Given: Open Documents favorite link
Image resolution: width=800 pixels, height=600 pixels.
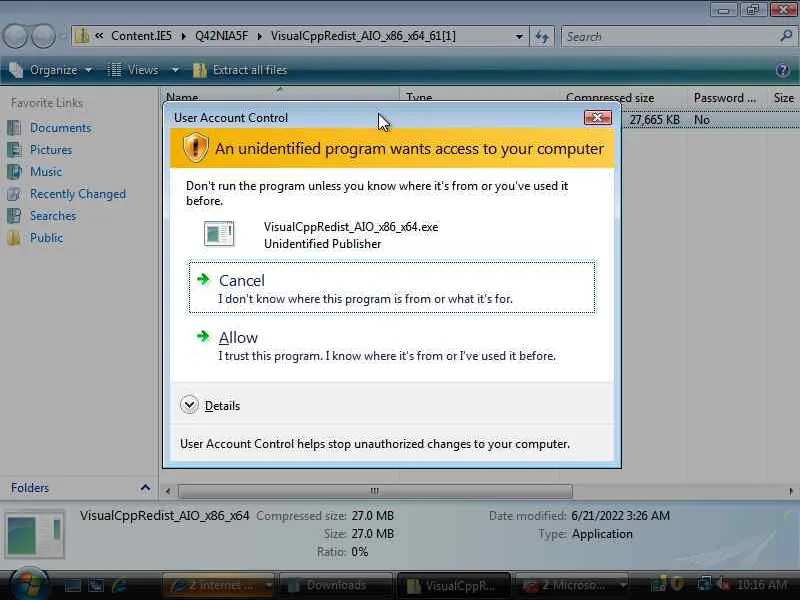Looking at the screenshot, I should [60, 128].
